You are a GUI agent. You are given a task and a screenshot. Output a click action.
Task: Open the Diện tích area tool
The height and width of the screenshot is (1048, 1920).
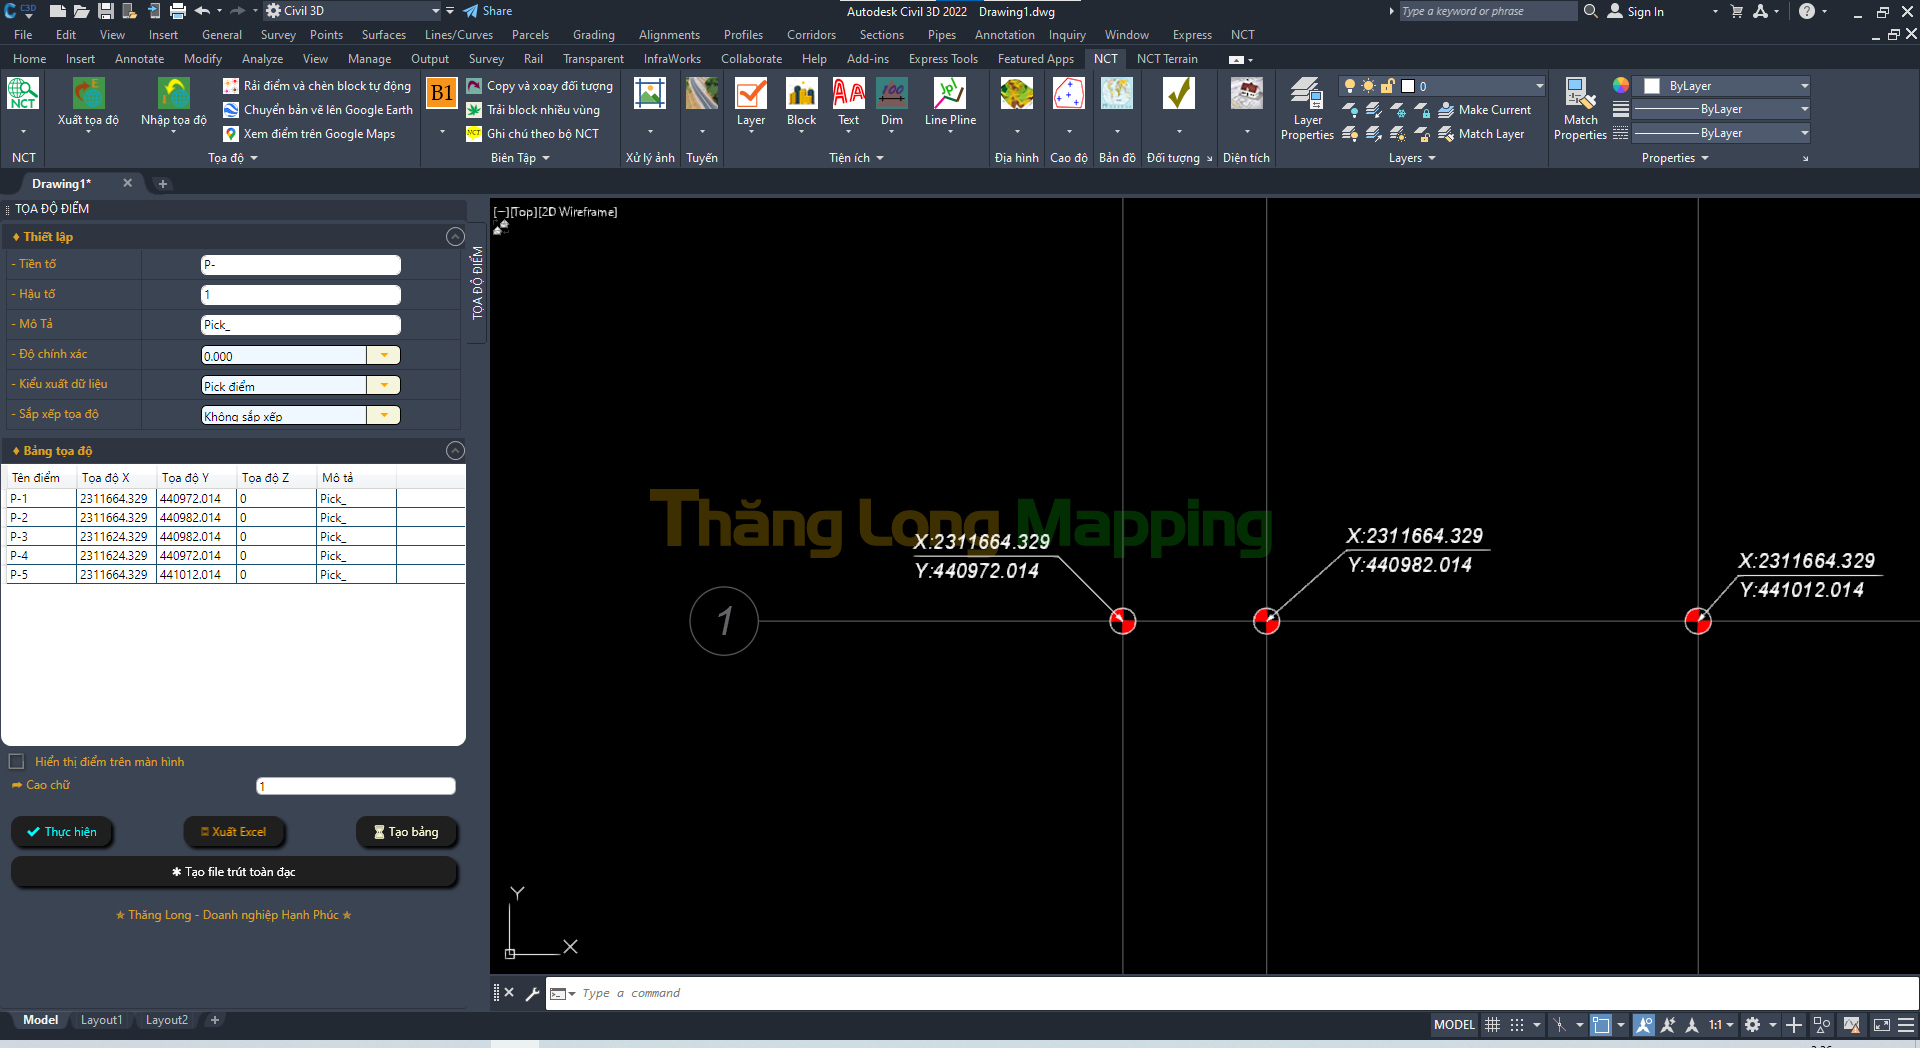(x=1246, y=95)
